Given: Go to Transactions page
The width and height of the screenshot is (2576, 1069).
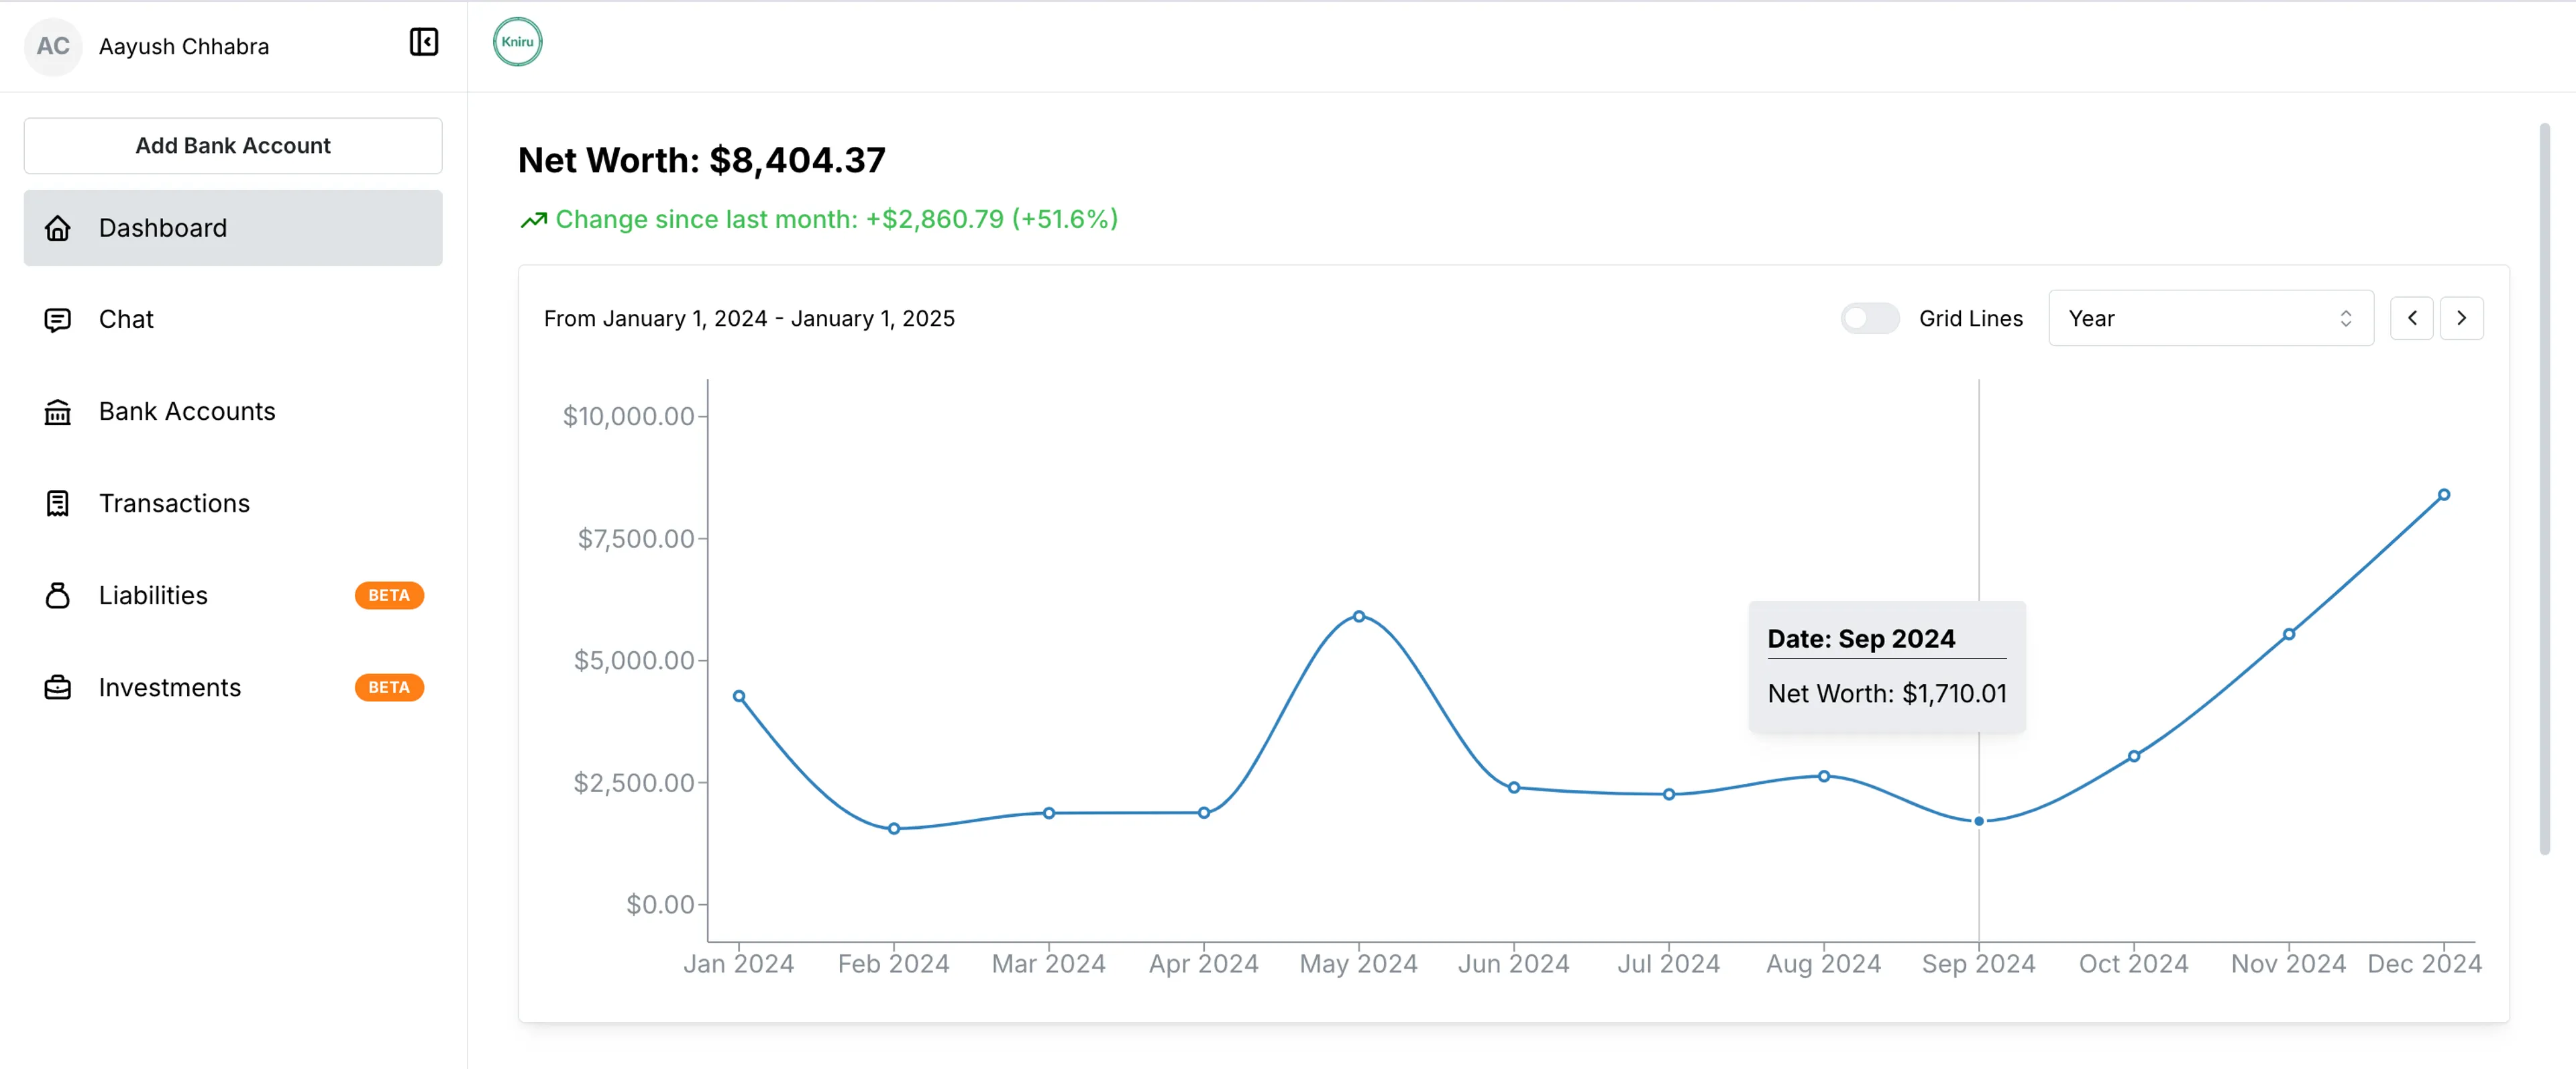Looking at the screenshot, I should 233,504.
